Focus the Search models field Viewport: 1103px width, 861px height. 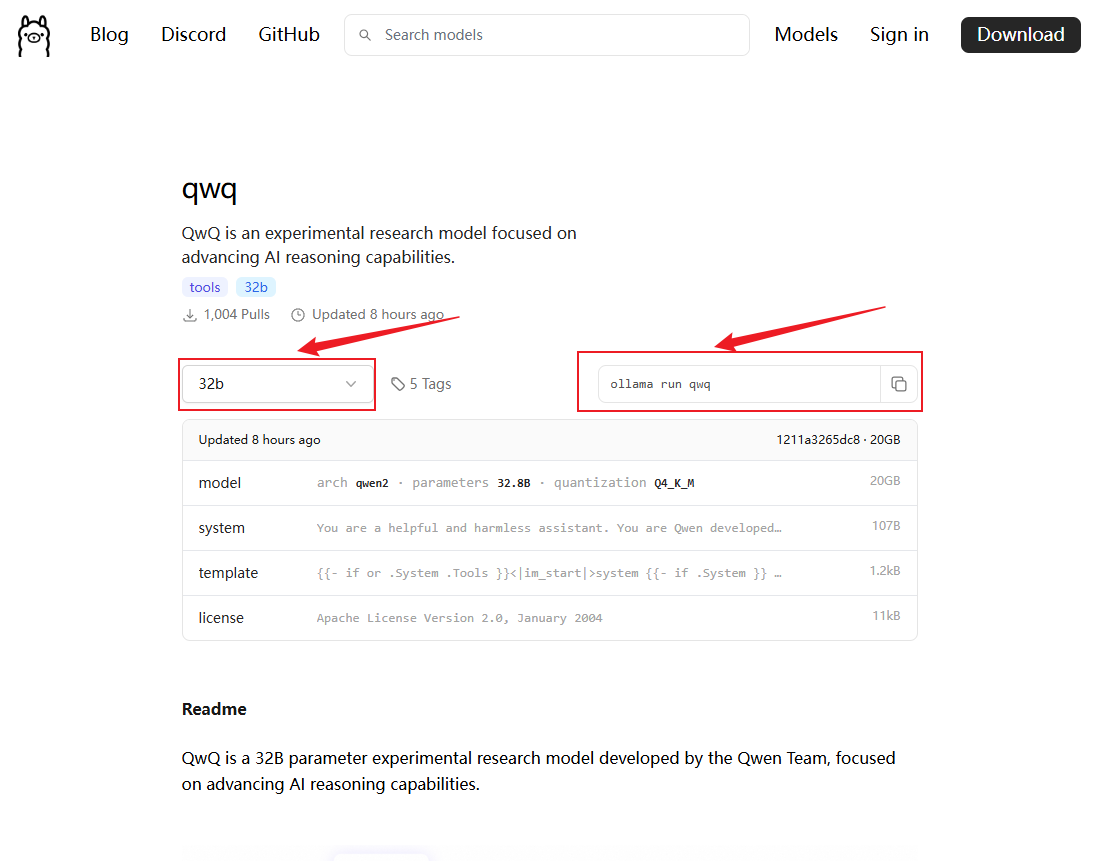(x=560, y=35)
